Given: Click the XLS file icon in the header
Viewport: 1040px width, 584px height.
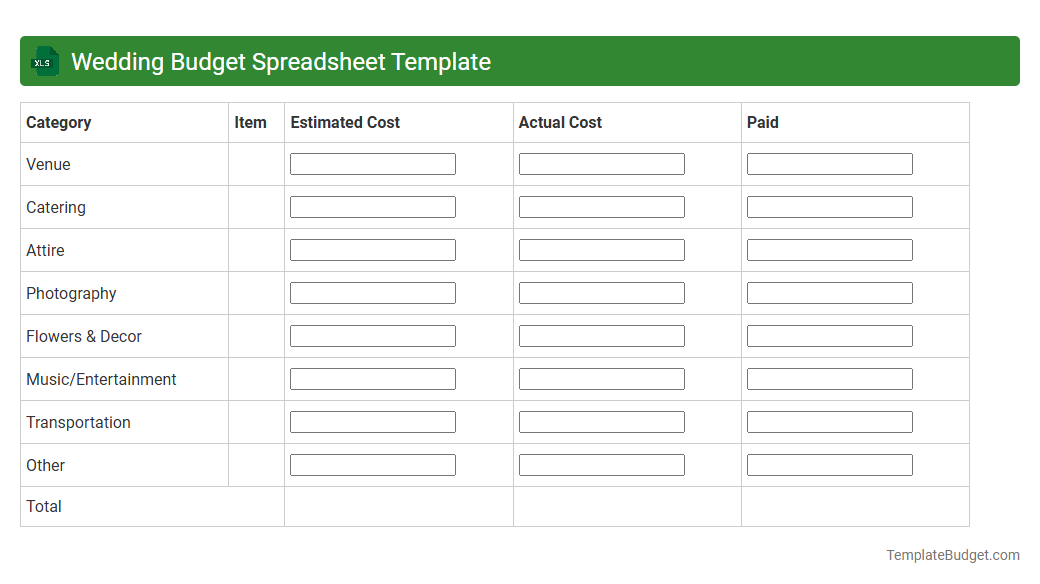Looking at the screenshot, I should click(44, 61).
